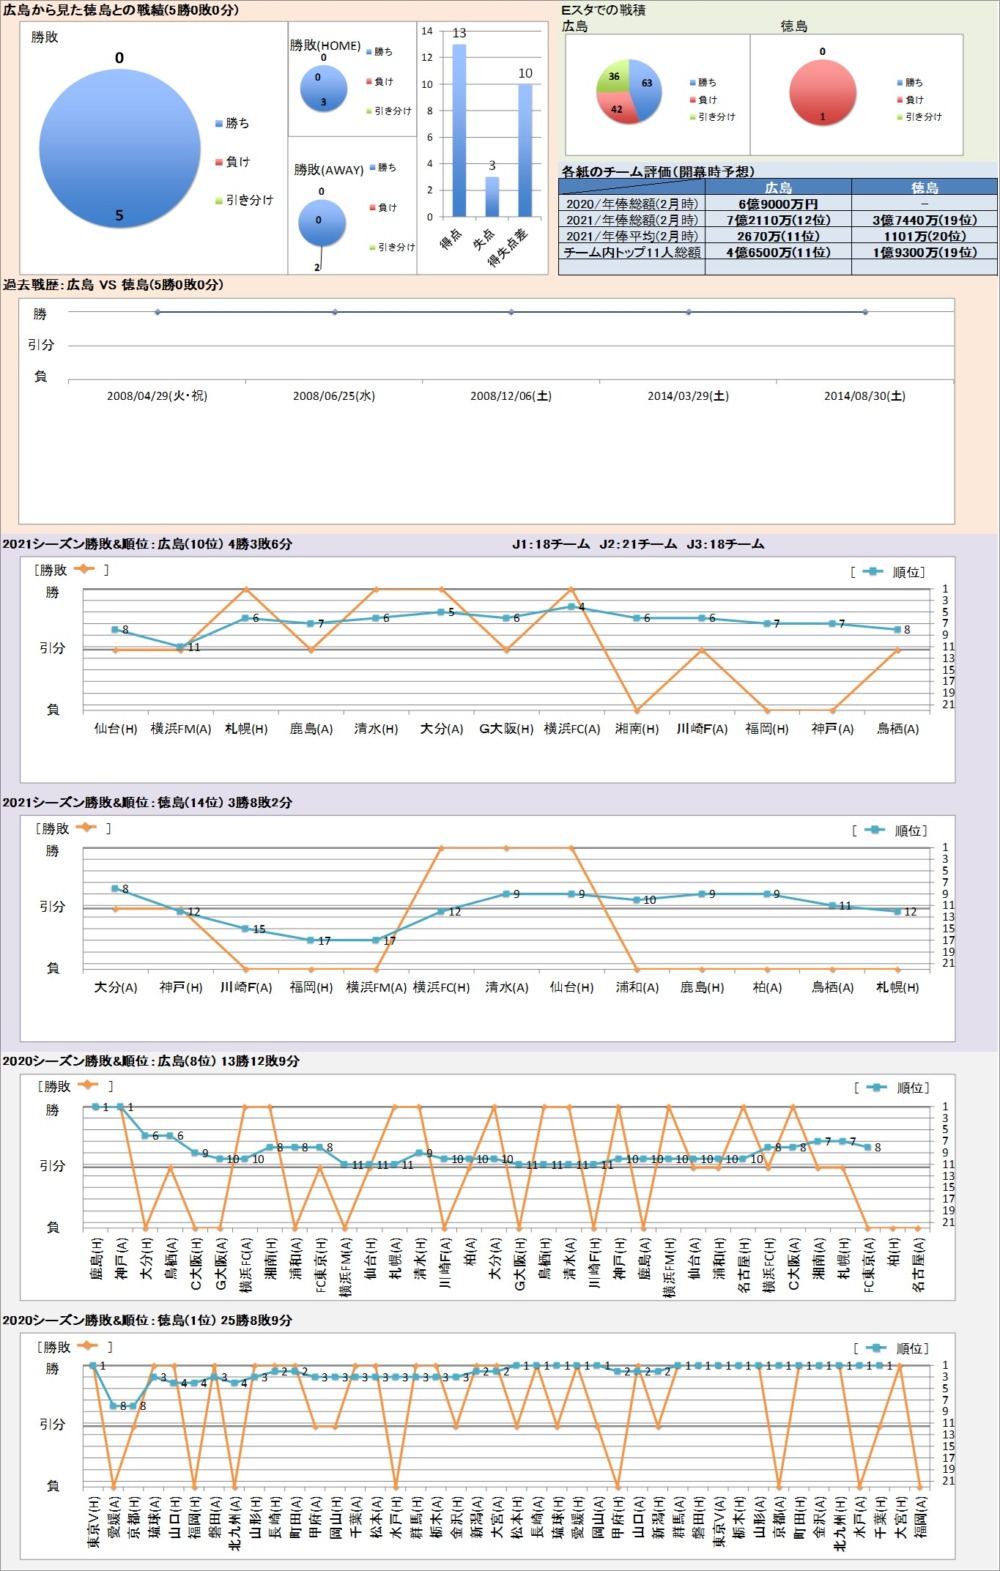Click the 勝敗(AWAY) small pie chart
This screenshot has width=1000, height=1571.
tap(321, 222)
